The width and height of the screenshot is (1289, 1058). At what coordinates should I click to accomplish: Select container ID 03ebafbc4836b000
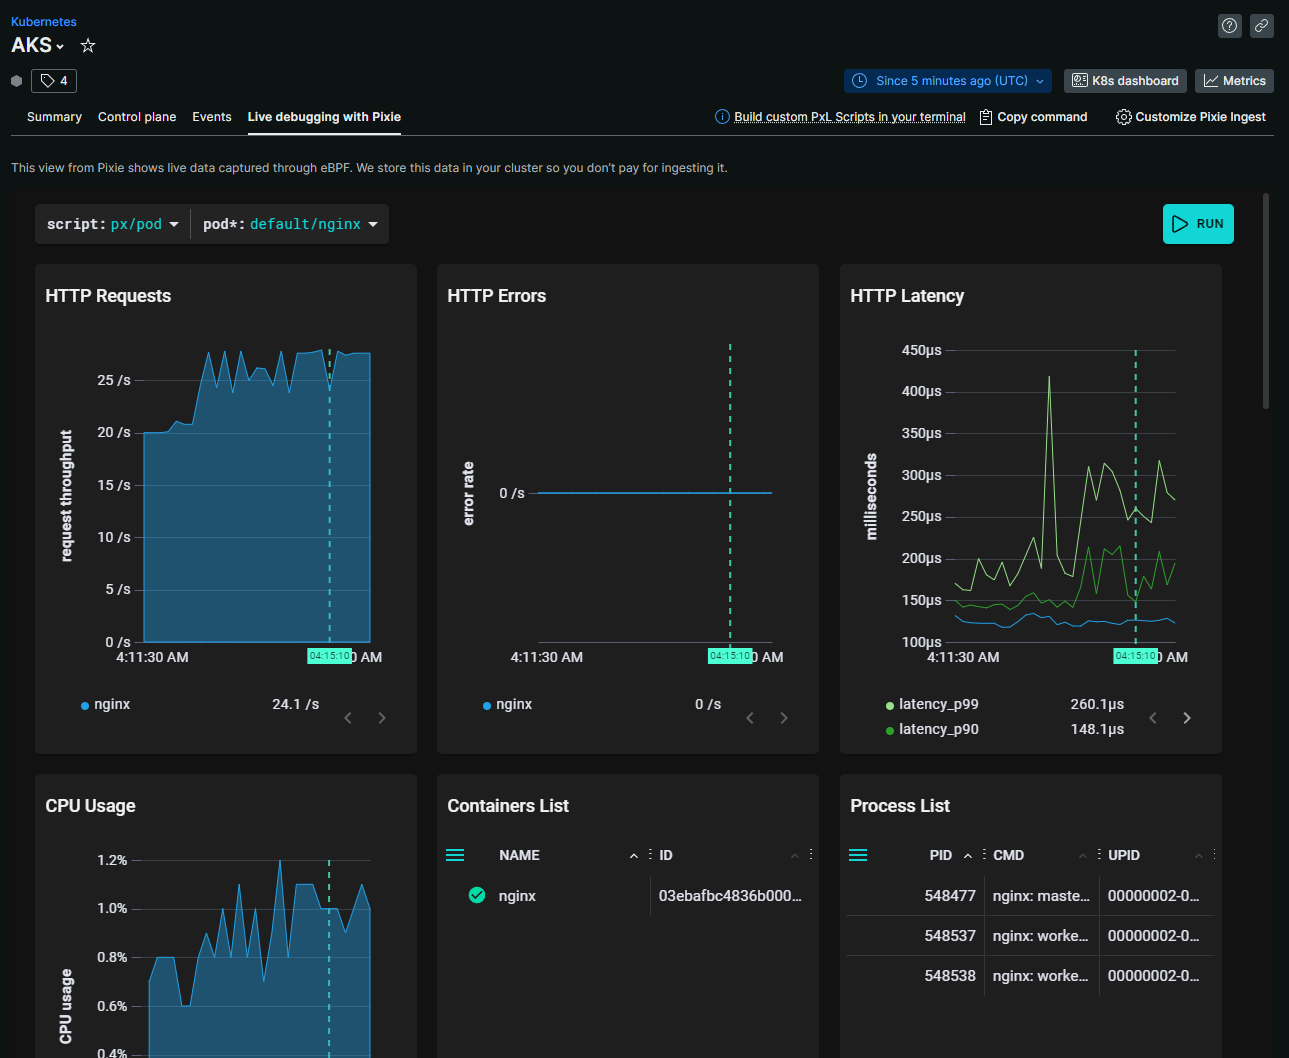pos(730,896)
